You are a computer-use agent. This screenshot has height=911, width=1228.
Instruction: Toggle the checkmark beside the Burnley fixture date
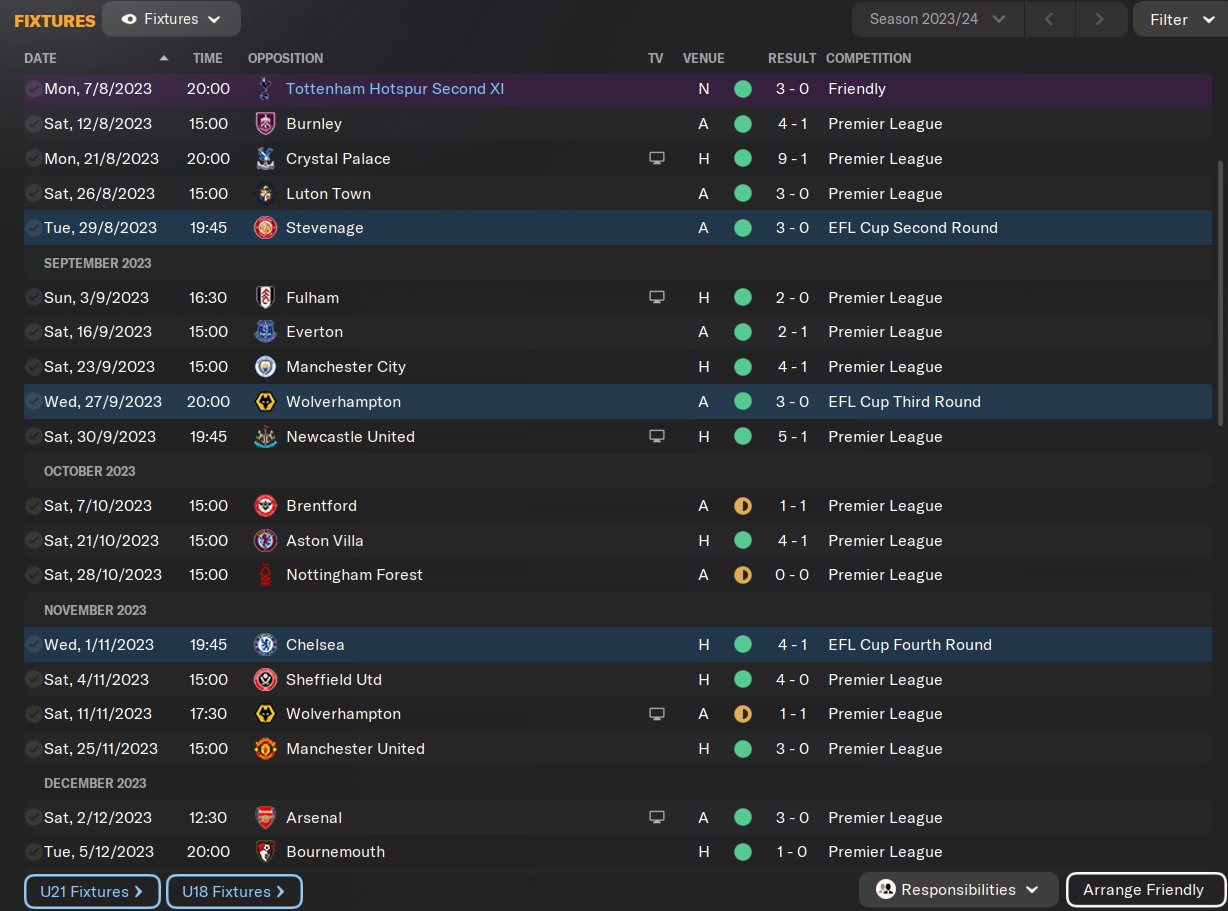[x=34, y=124]
